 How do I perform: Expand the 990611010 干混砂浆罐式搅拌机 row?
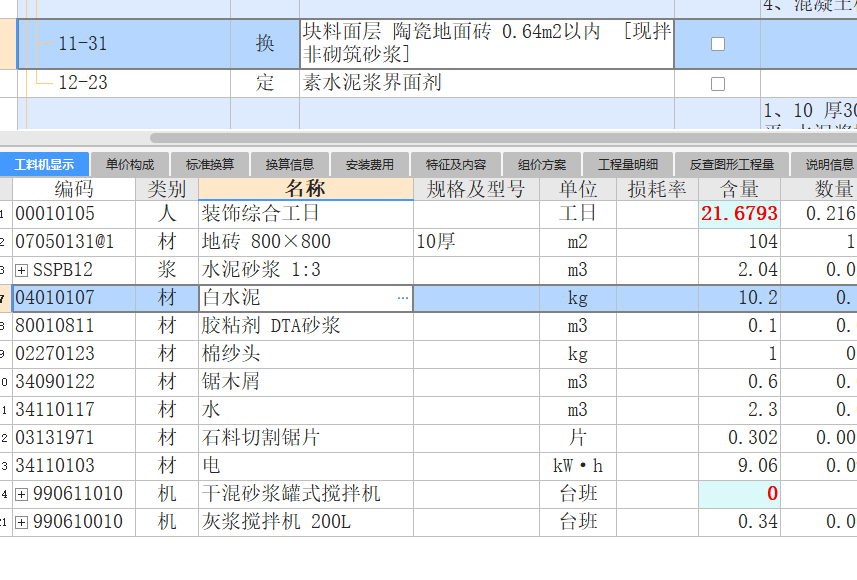pyautogui.click(x=22, y=494)
